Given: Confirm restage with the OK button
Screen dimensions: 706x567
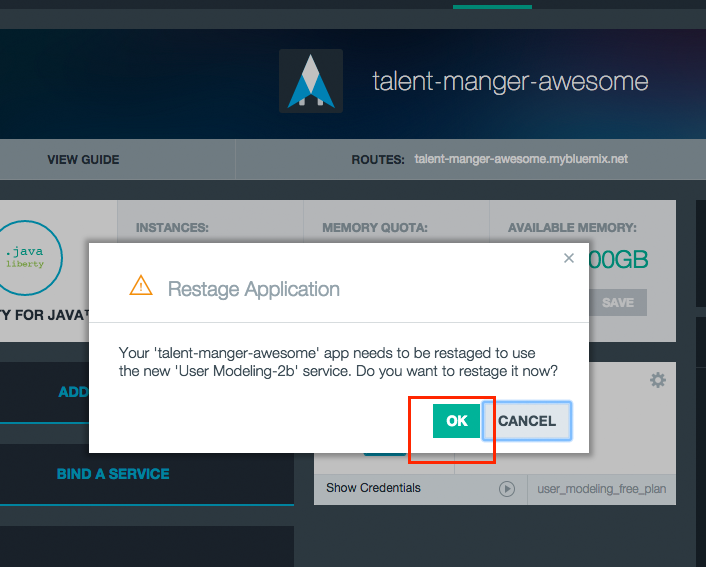Looking at the screenshot, I should click(x=457, y=421).
